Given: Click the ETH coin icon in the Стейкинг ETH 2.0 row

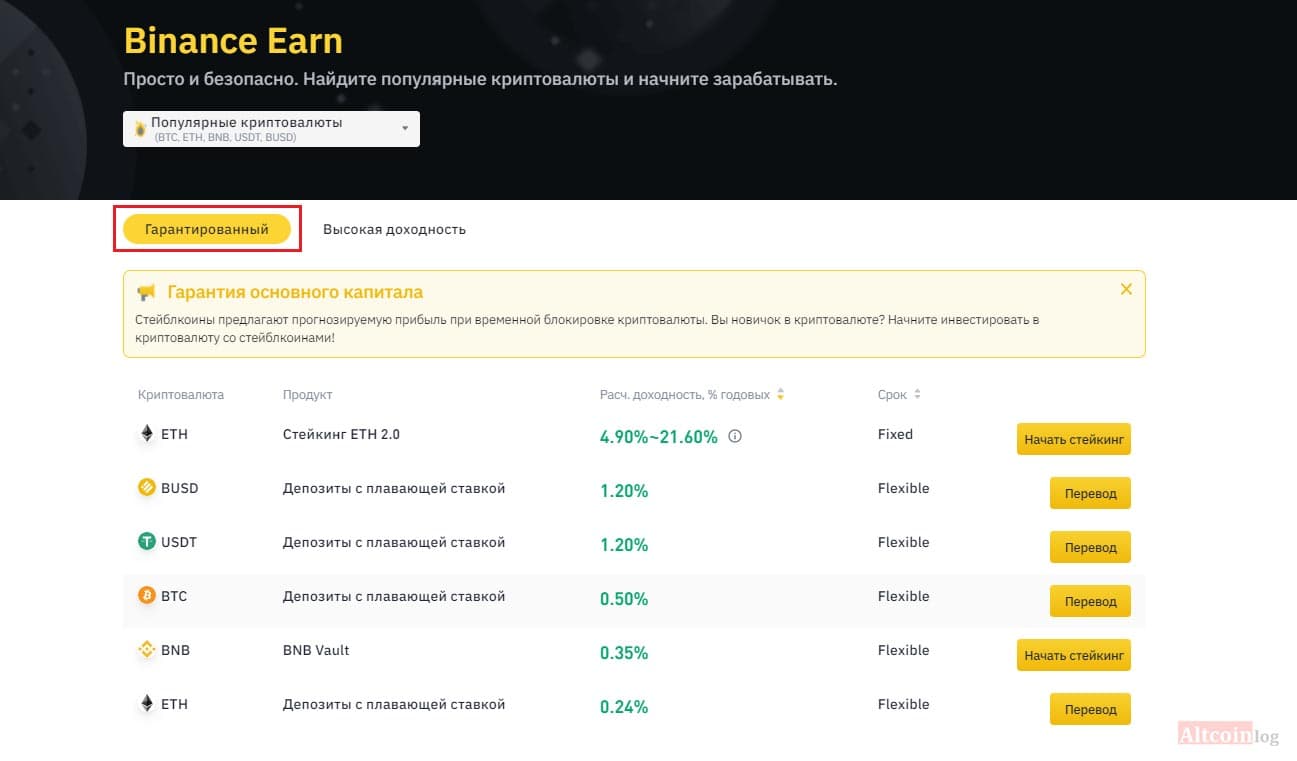Looking at the screenshot, I should tap(147, 434).
